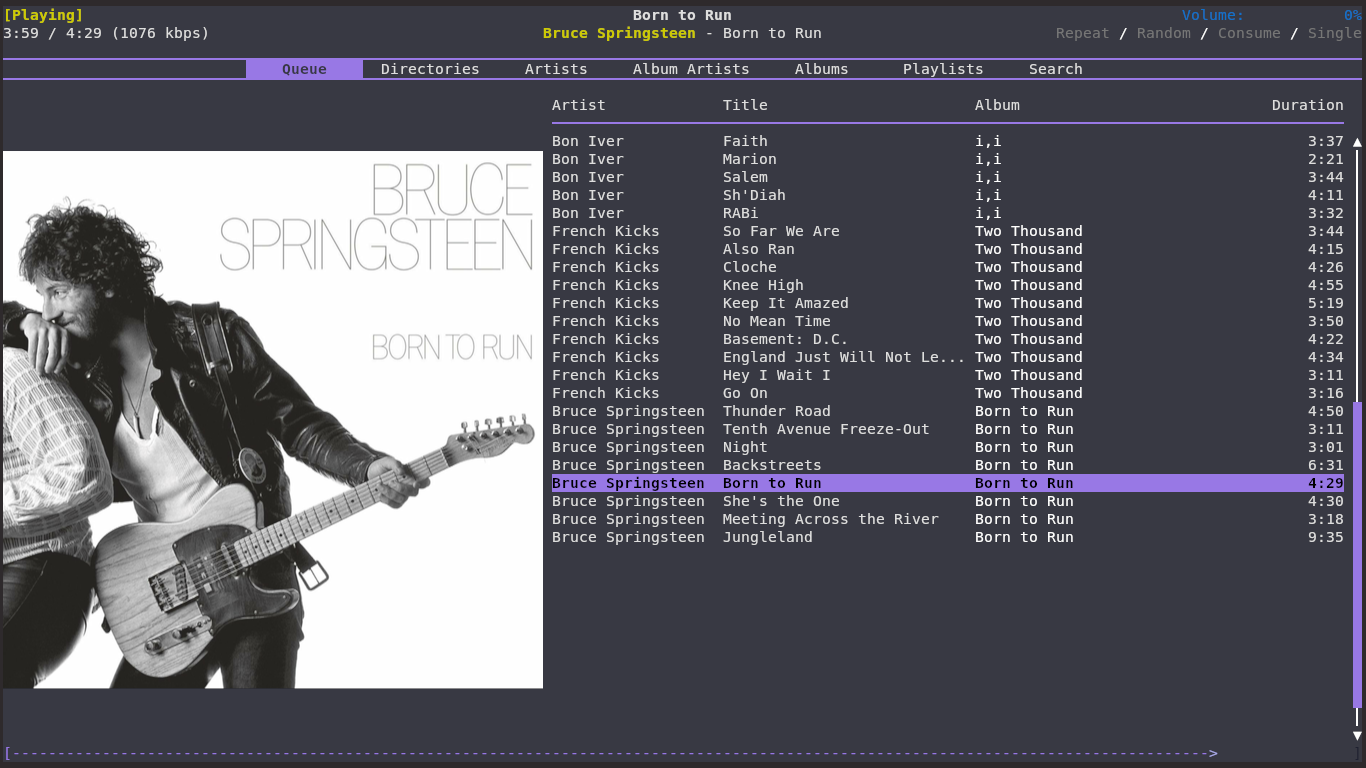Select England Just Will Not Le... row
Screen dimensions: 1366x768
[x=948, y=357]
